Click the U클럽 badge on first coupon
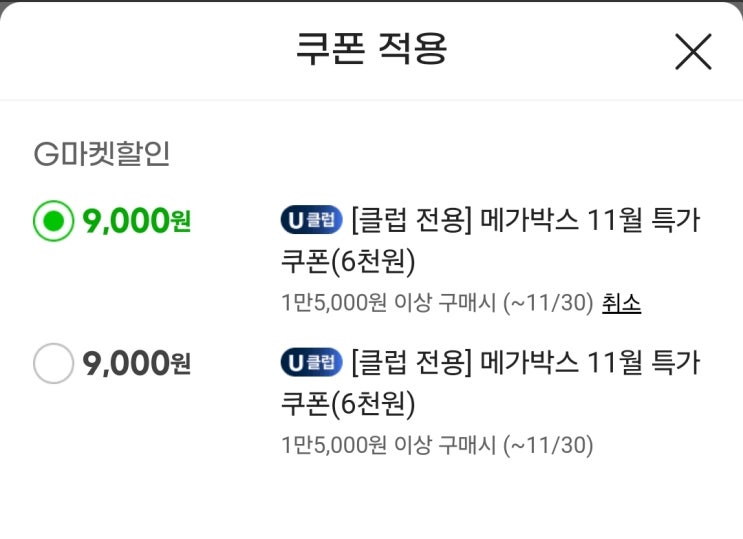Viewport: 743px width, 539px height. [x=311, y=220]
